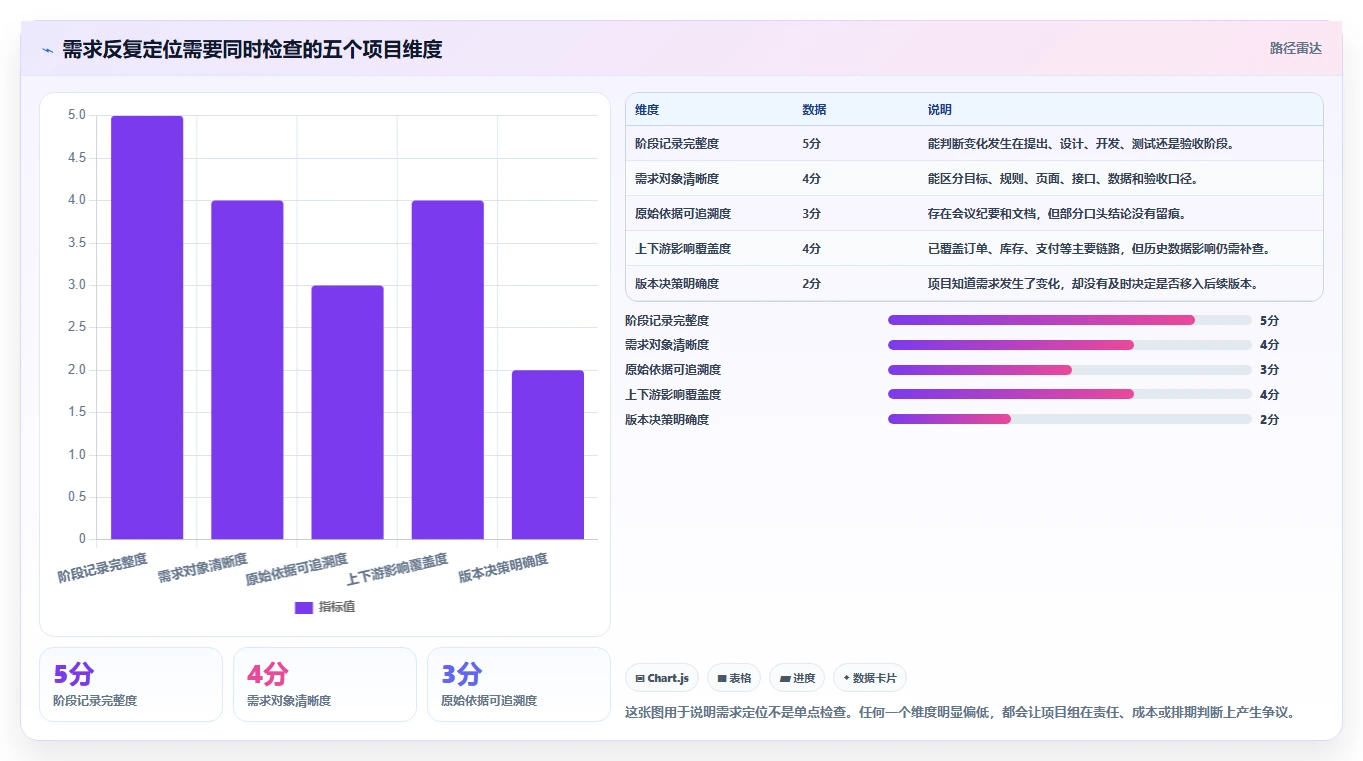This screenshot has height=761, width=1363.
Task: Click the 2.5 y-axis tick label
Action: [77, 327]
